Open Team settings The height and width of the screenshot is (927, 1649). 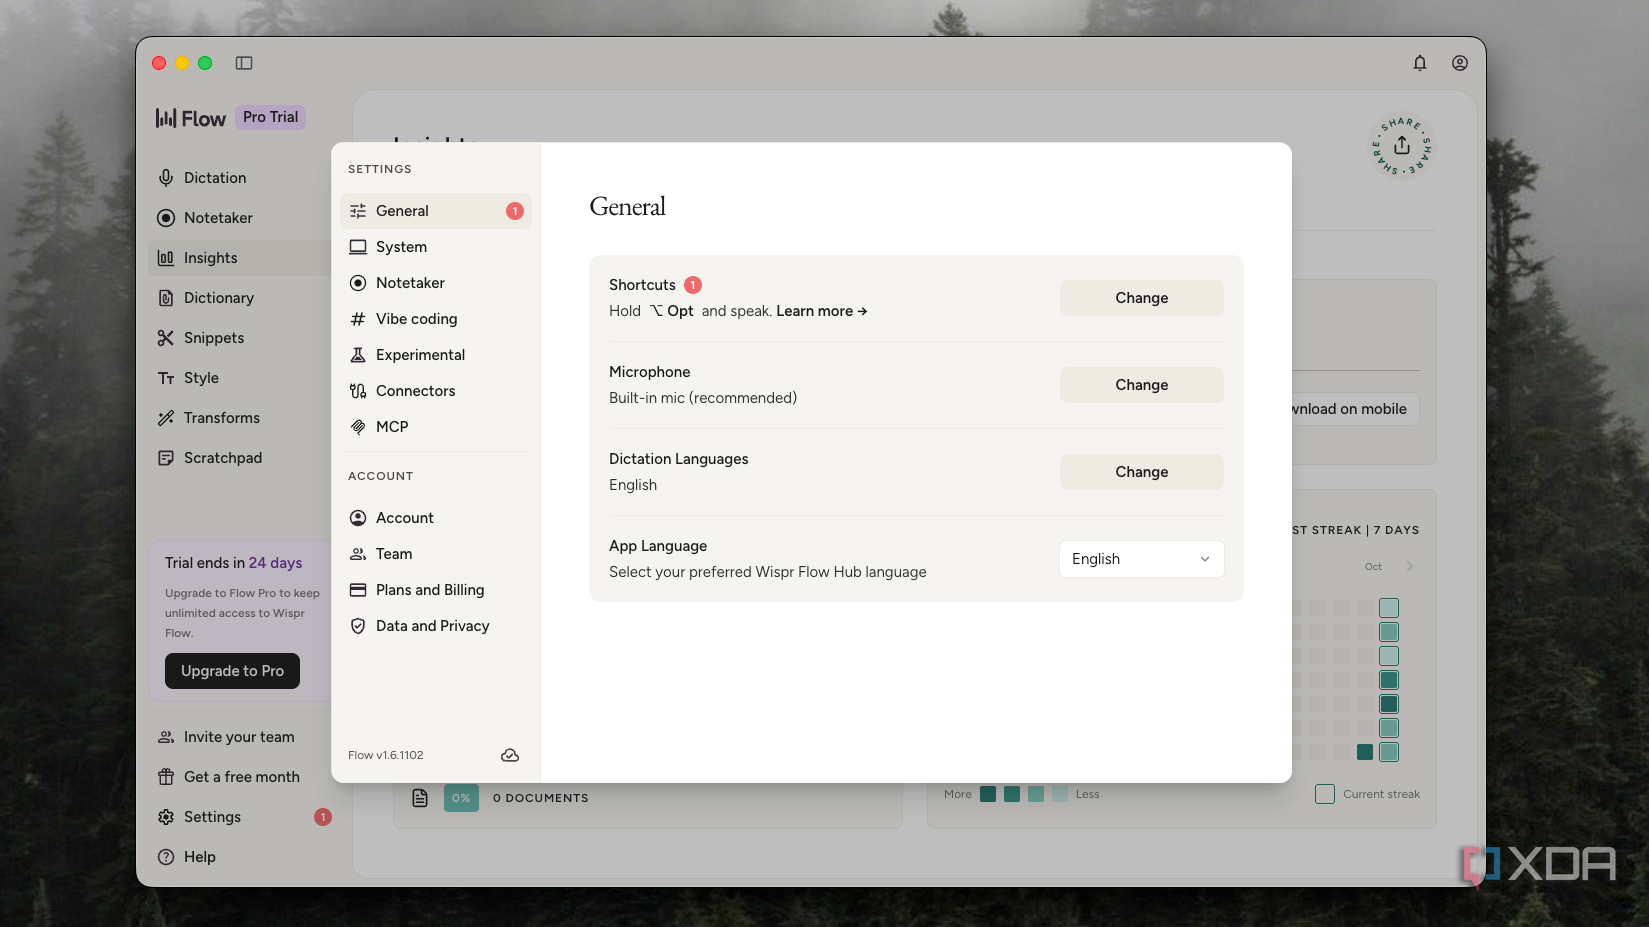point(435,554)
